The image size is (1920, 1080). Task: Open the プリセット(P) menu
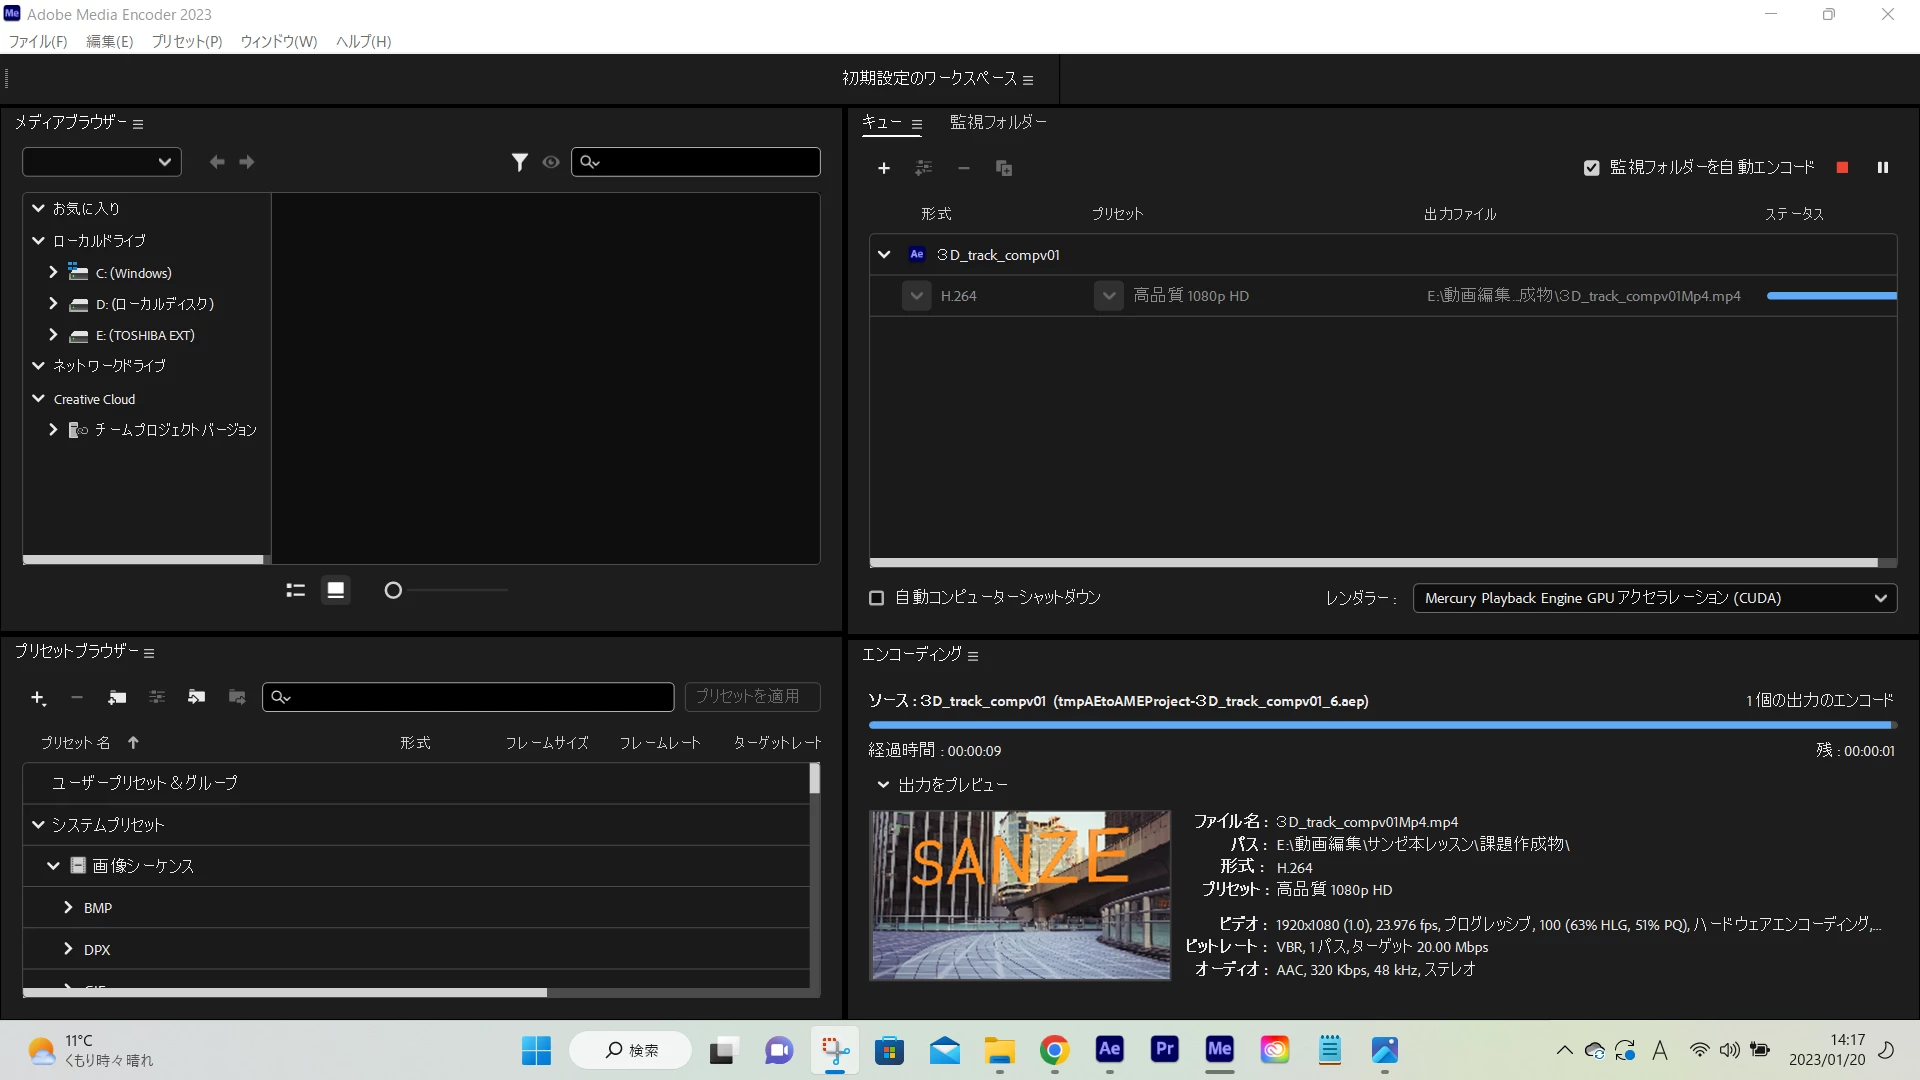click(186, 41)
